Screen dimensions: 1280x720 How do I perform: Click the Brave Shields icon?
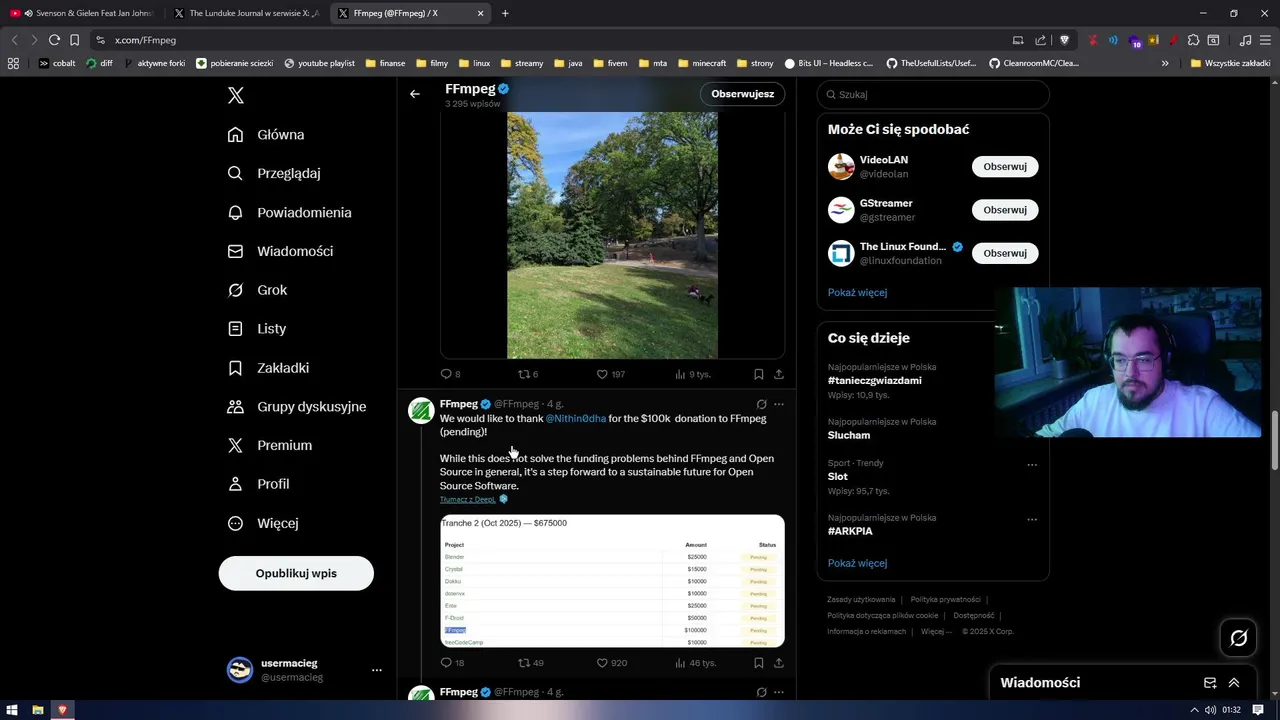(x=1064, y=40)
